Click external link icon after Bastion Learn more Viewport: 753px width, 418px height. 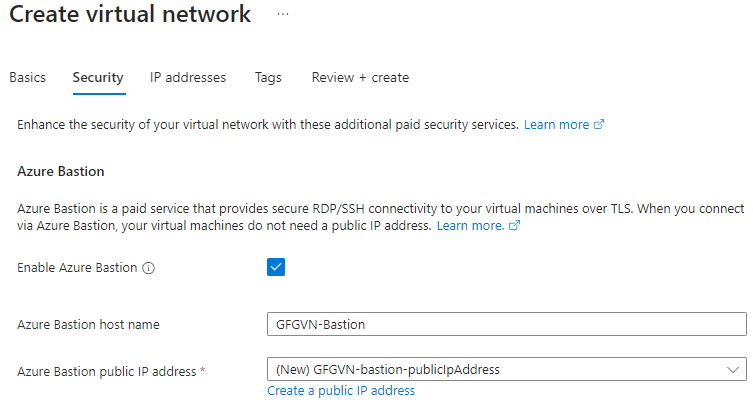[514, 225]
